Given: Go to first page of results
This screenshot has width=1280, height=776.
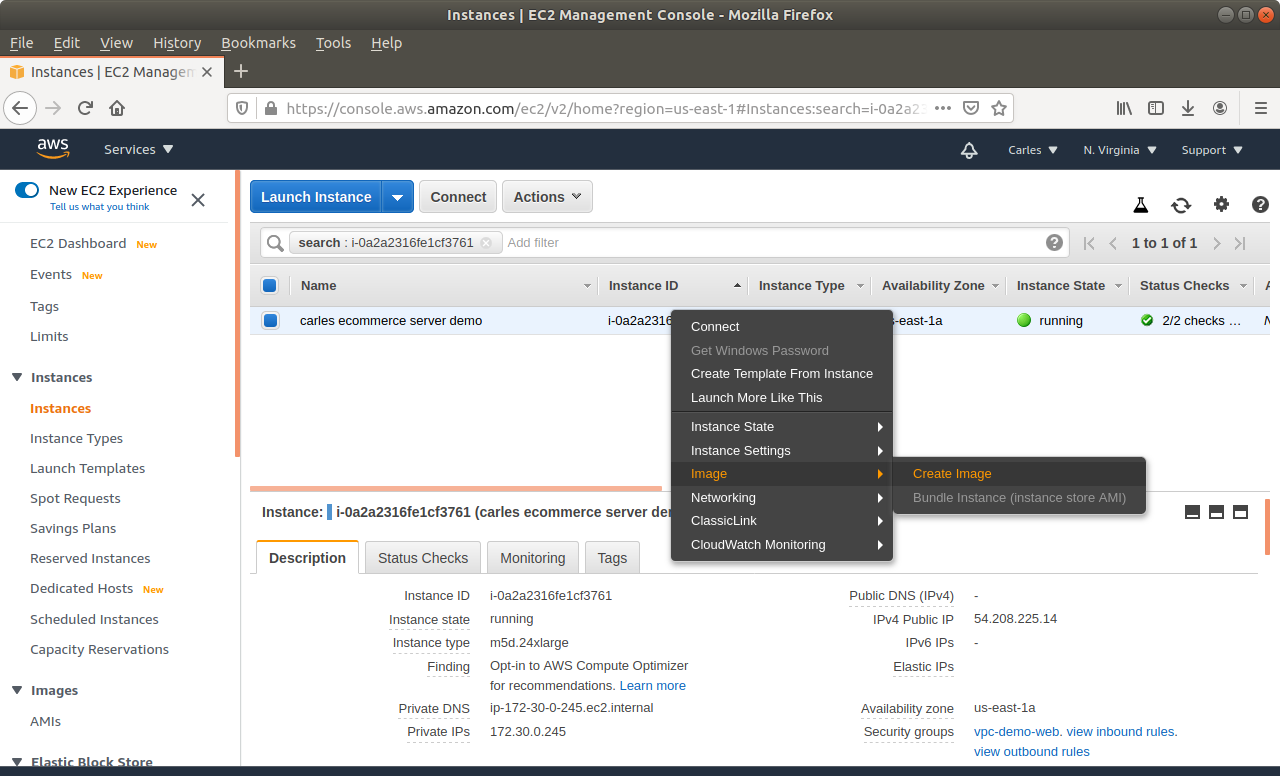Looking at the screenshot, I should click(x=1089, y=243).
